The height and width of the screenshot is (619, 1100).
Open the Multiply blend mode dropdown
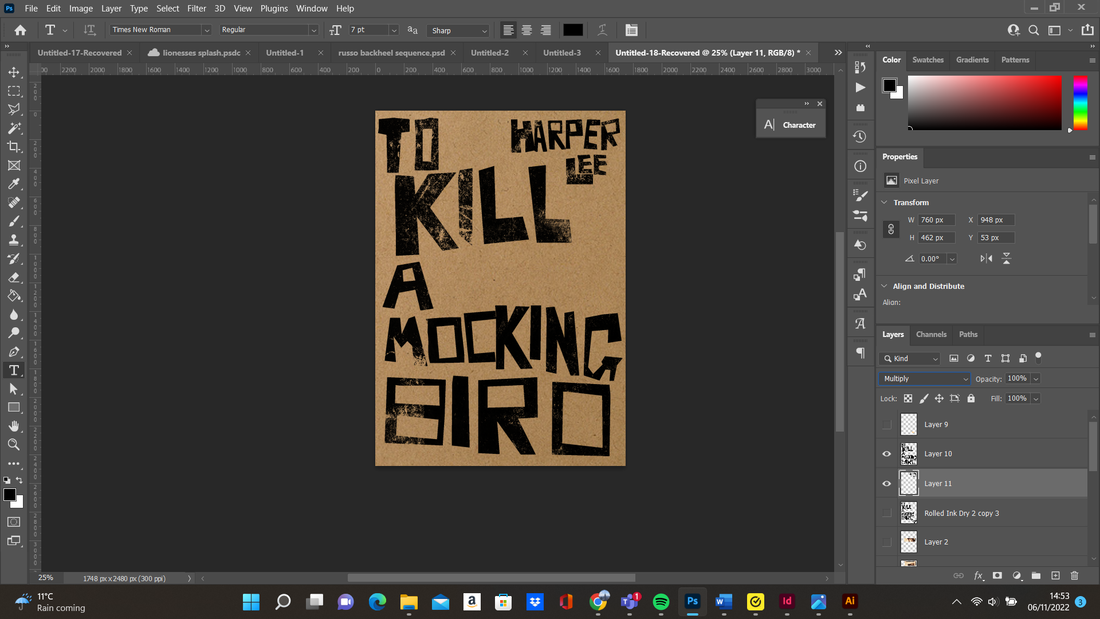924,379
